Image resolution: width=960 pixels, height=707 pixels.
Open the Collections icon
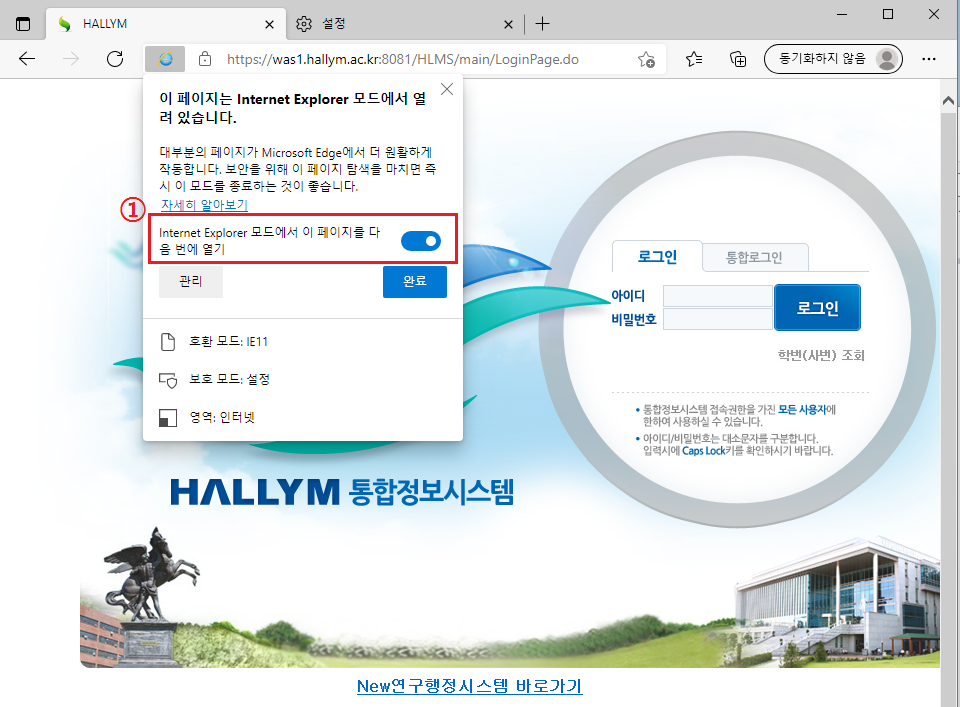(738, 59)
